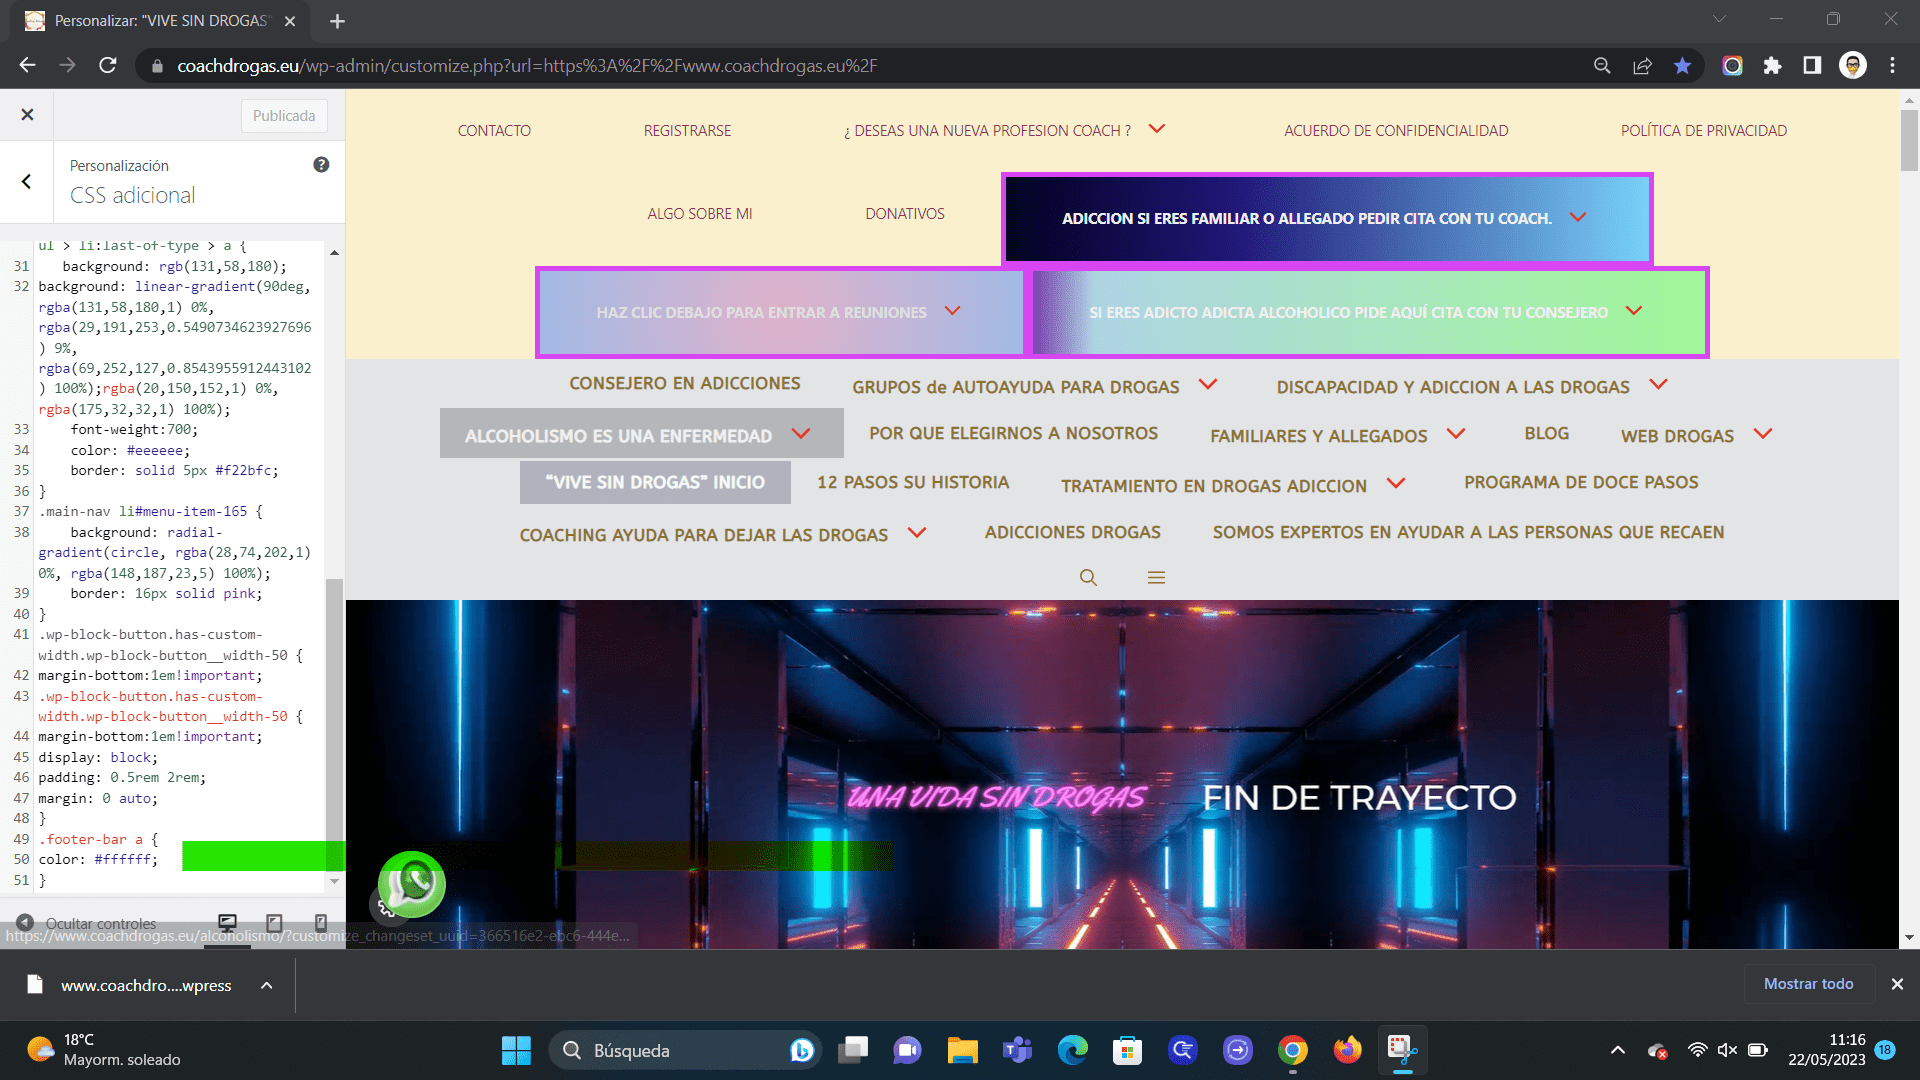Open Chrome zoom magnifier in address bar
The height and width of the screenshot is (1080, 1920).
click(x=1602, y=66)
